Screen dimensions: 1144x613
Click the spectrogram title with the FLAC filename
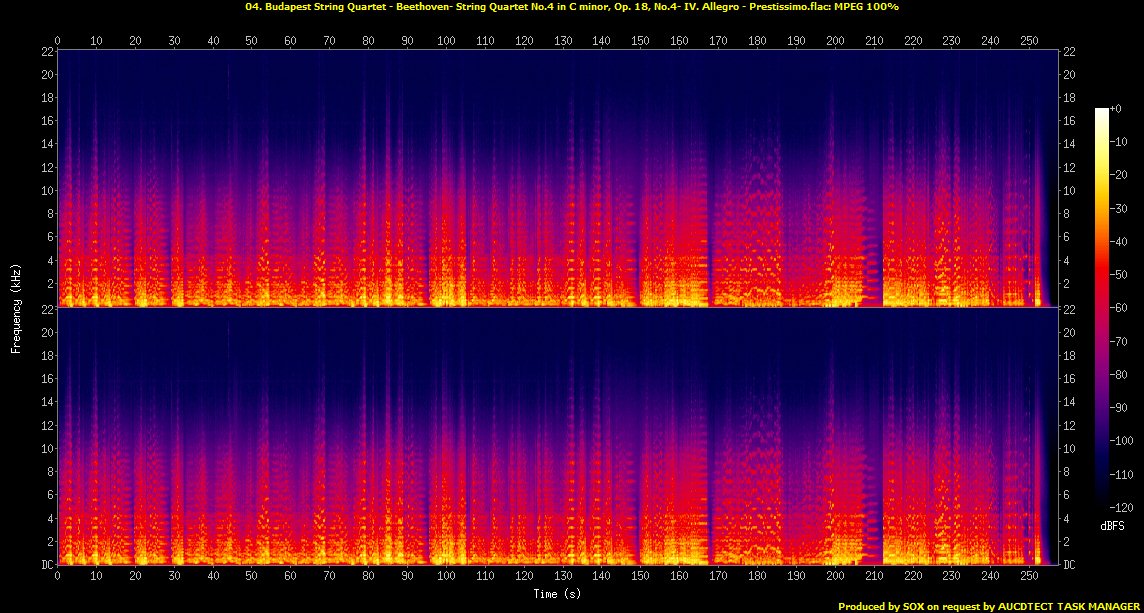571,7
